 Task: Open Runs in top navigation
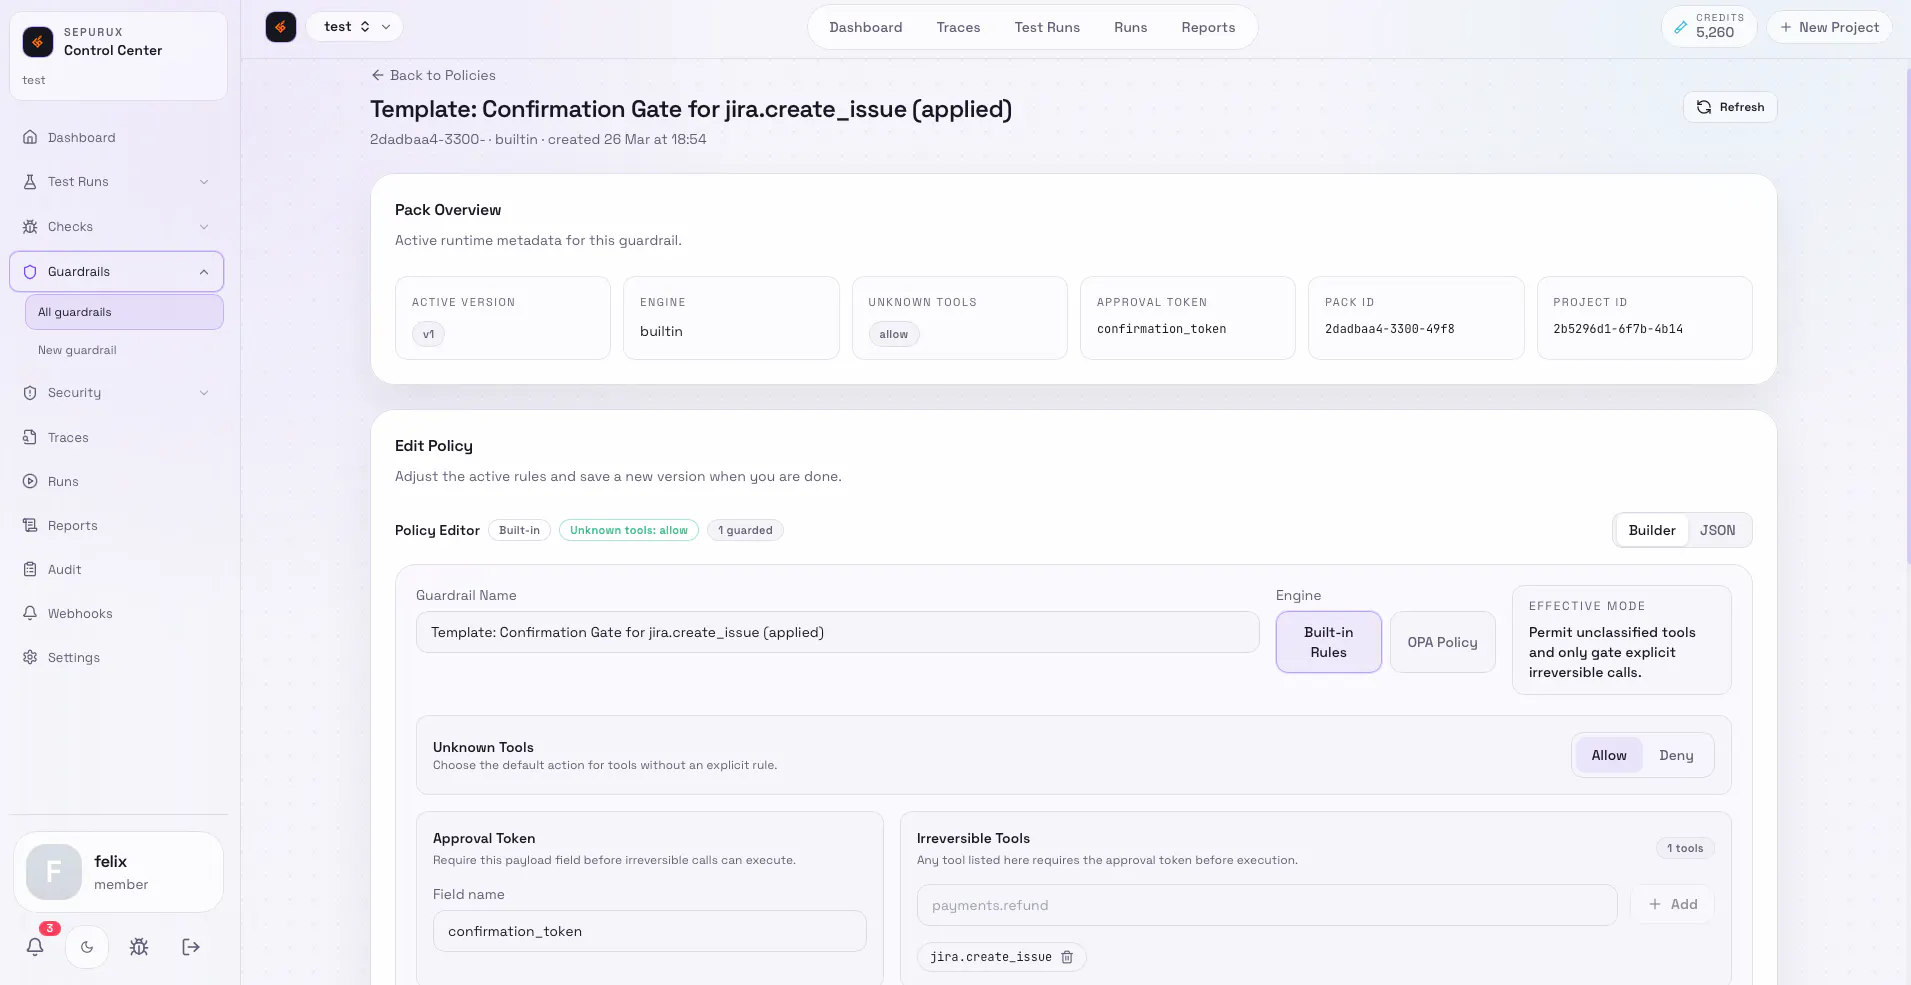click(1130, 27)
